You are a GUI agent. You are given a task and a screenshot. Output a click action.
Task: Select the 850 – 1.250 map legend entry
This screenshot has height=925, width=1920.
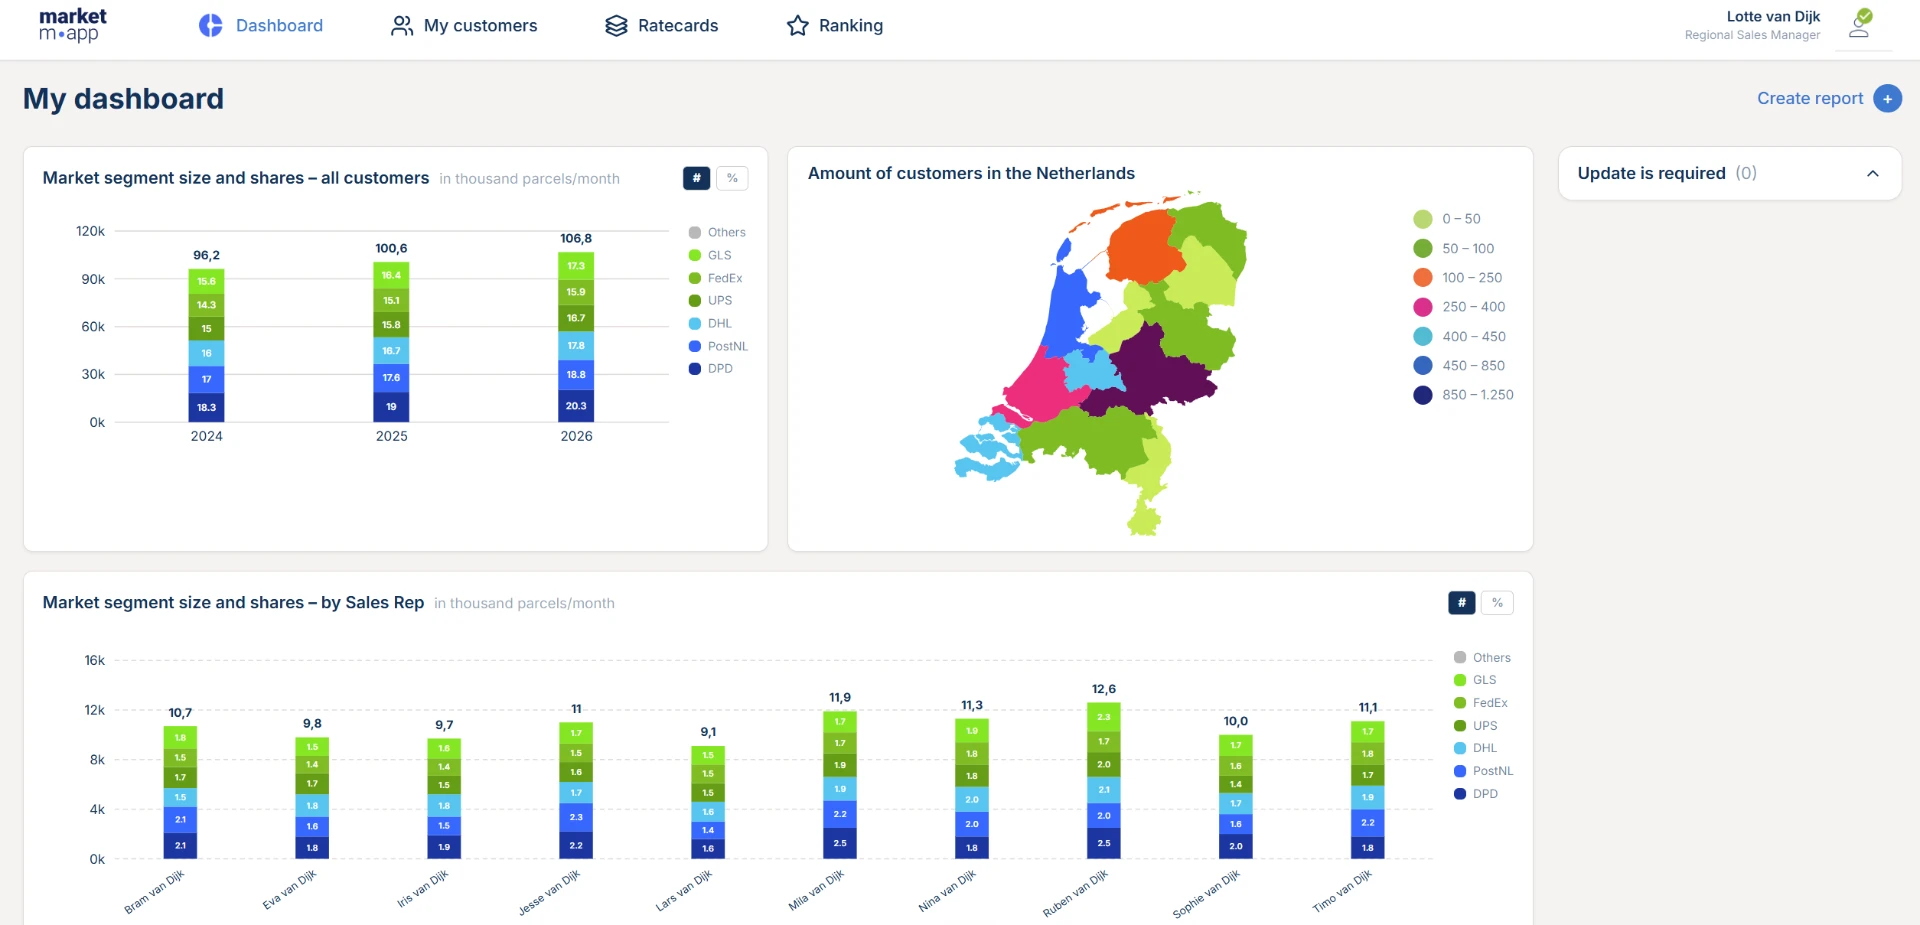click(1463, 394)
